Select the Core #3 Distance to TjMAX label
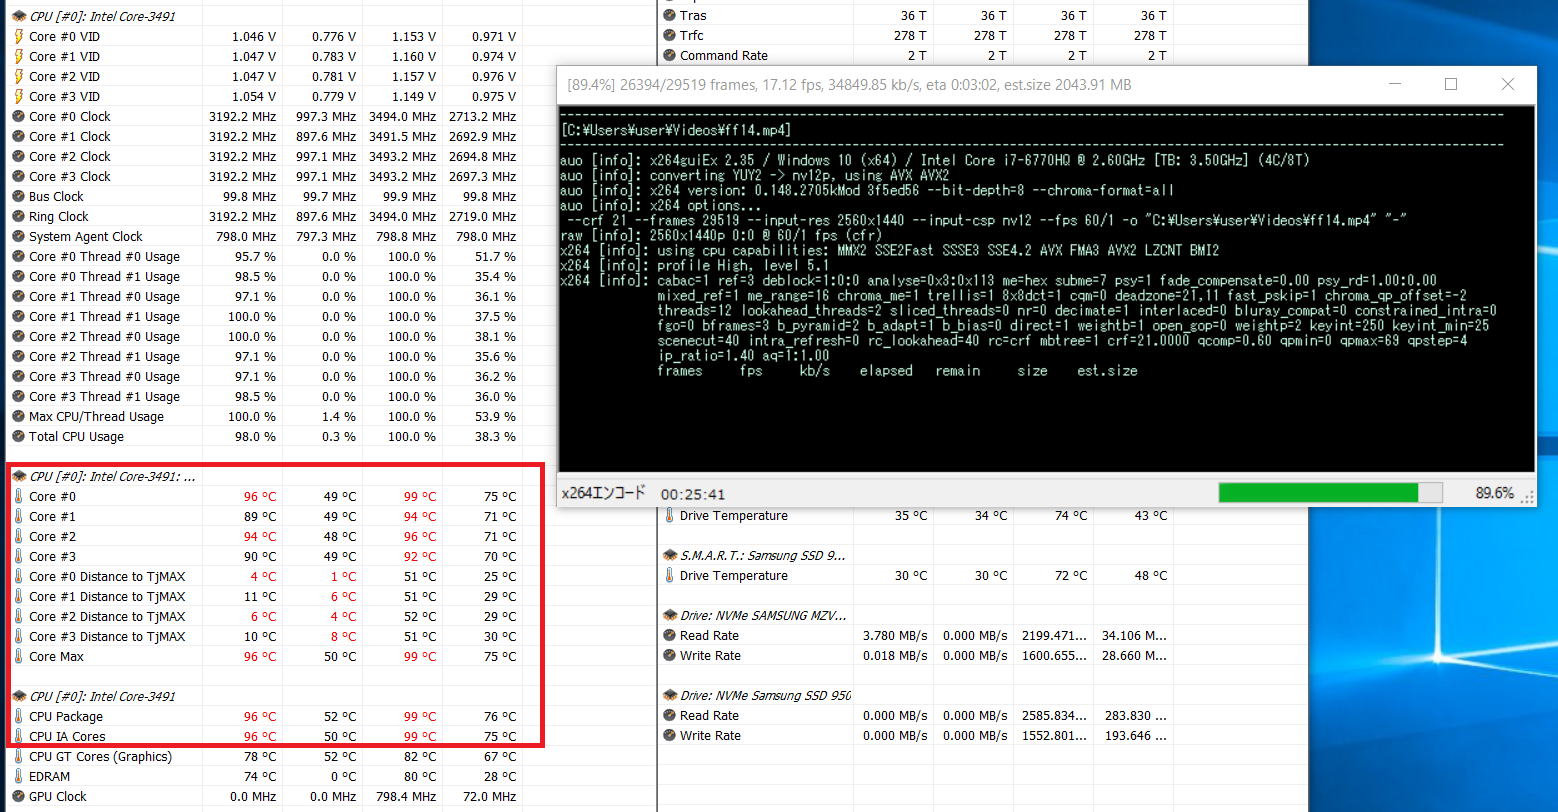The height and width of the screenshot is (812, 1558). coord(107,636)
